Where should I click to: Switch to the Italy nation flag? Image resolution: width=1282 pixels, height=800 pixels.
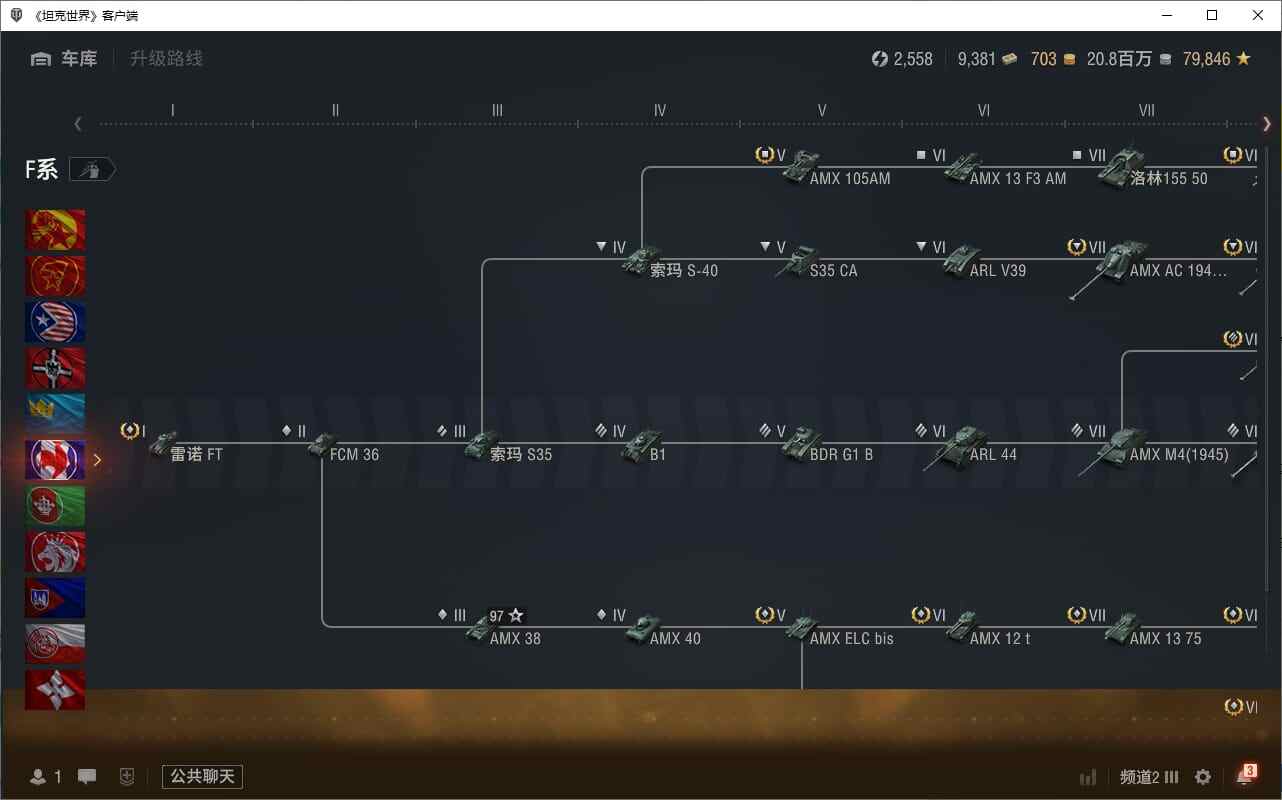pyautogui.click(x=55, y=506)
